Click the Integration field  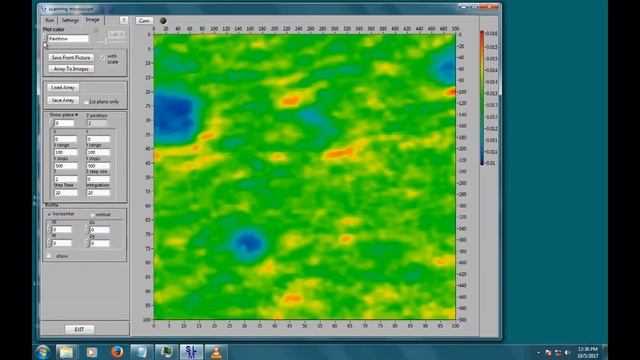pyautogui.click(x=98, y=192)
